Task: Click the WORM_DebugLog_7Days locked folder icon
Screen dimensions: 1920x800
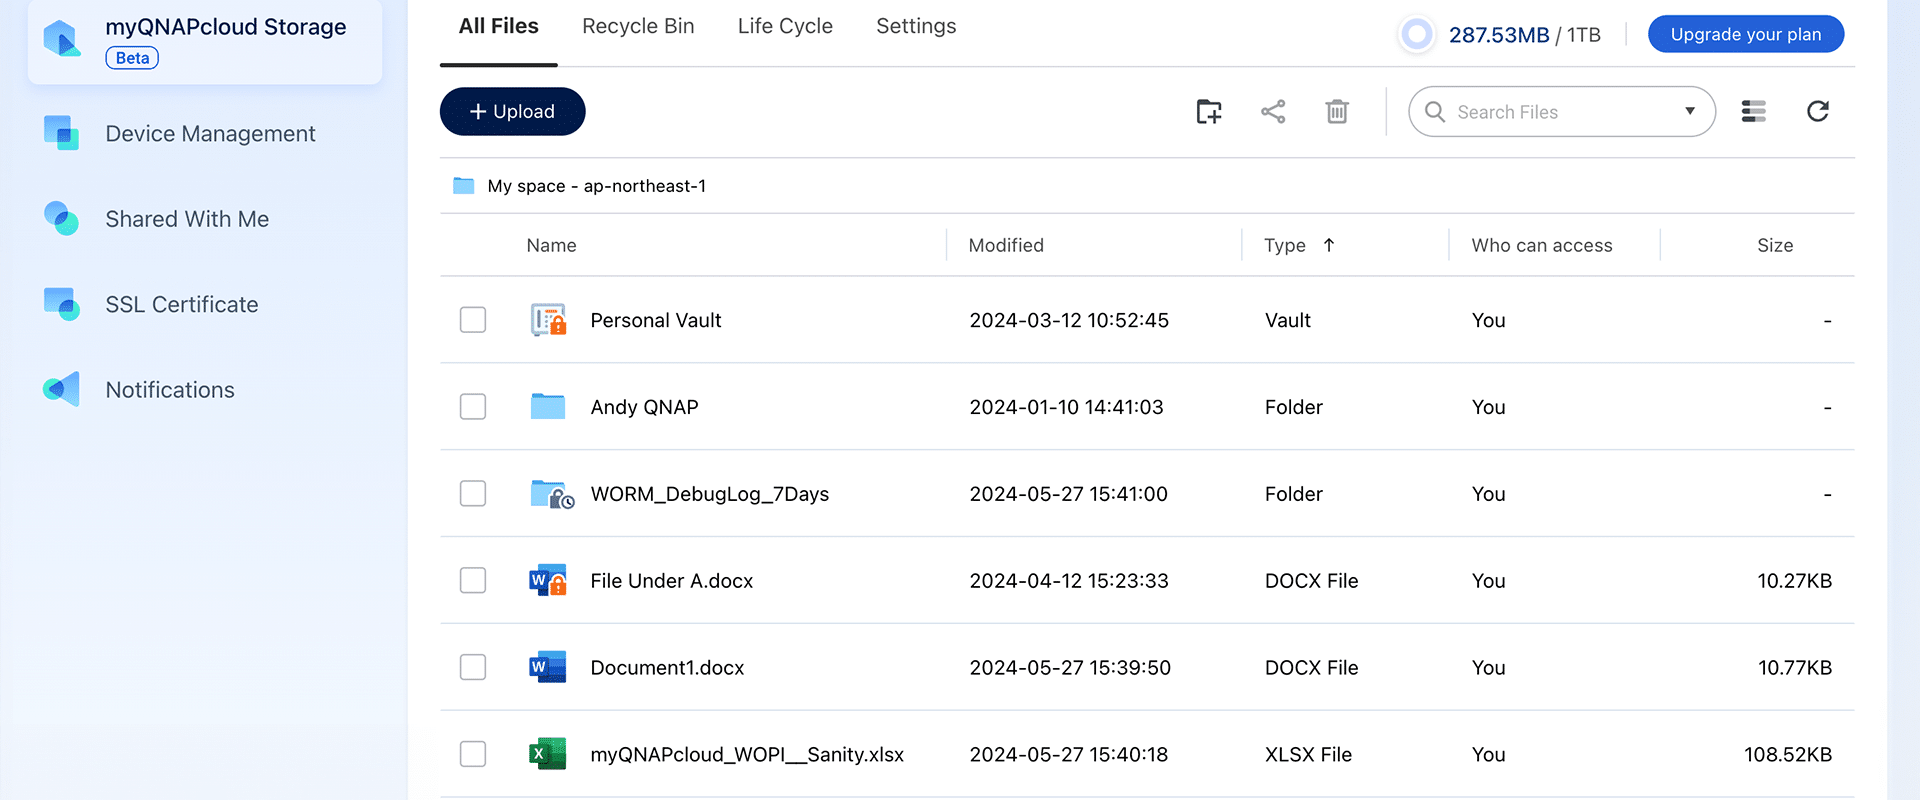Action: point(552,494)
